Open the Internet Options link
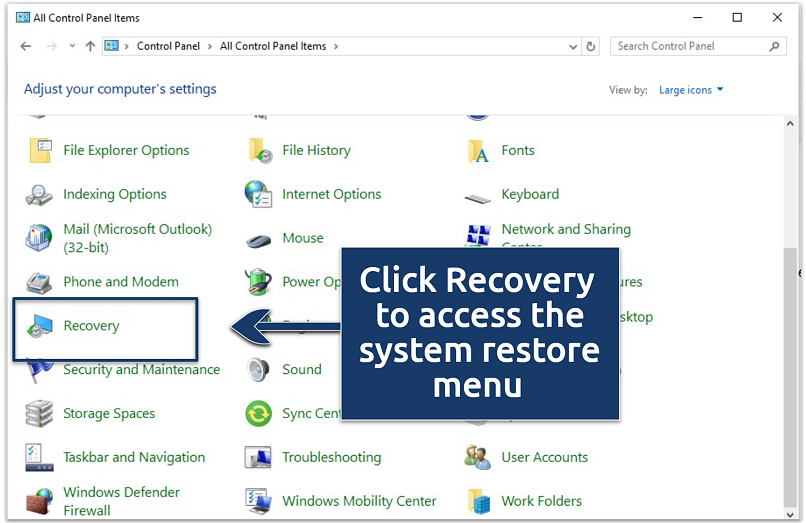Screen dimensions: 806x523 [331, 195]
